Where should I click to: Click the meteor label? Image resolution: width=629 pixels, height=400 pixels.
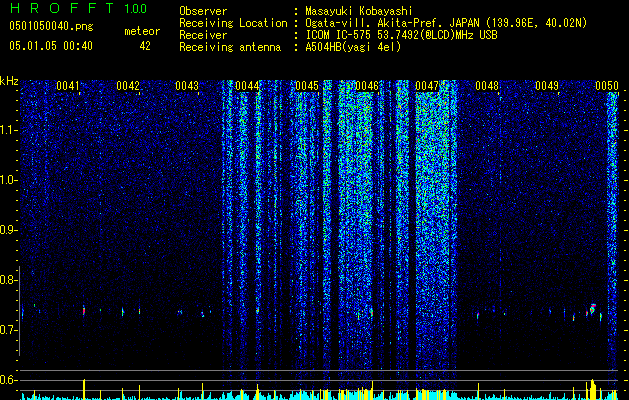pyautogui.click(x=142, y=31)
